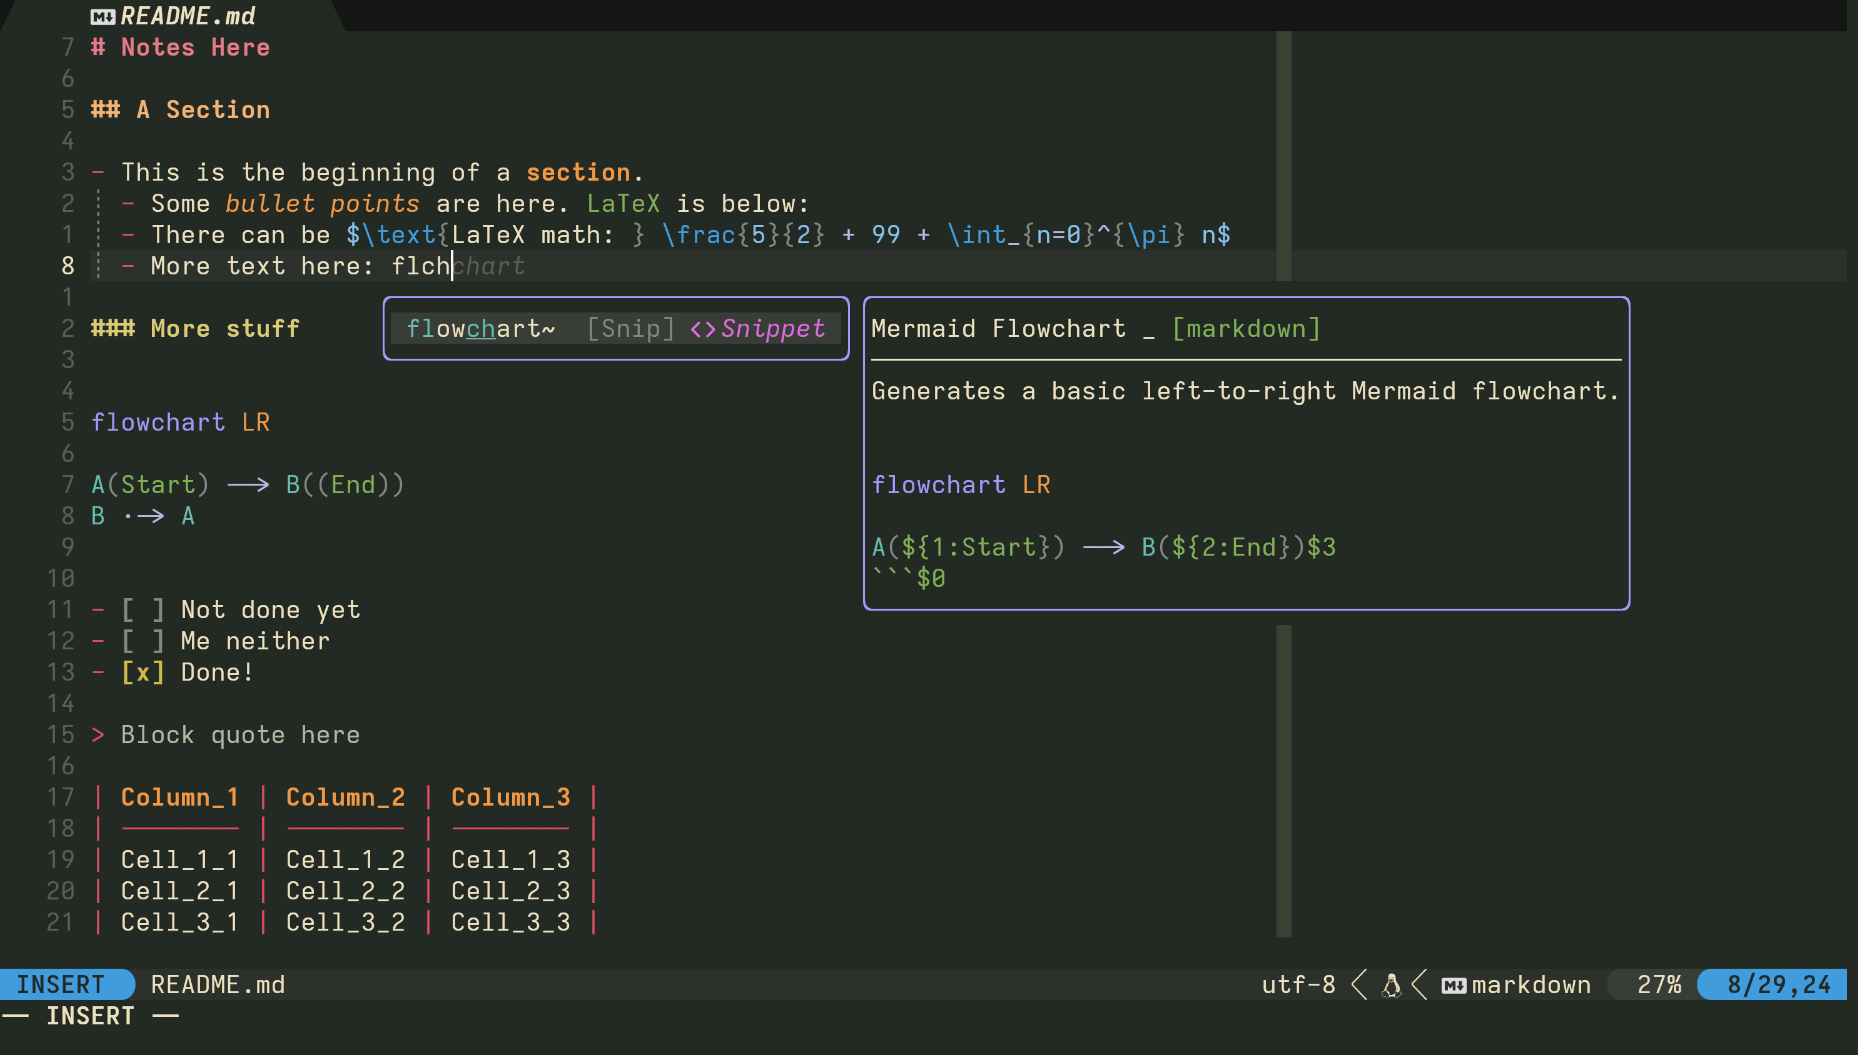Click the README.md filename in statusline

coord(218,985)
